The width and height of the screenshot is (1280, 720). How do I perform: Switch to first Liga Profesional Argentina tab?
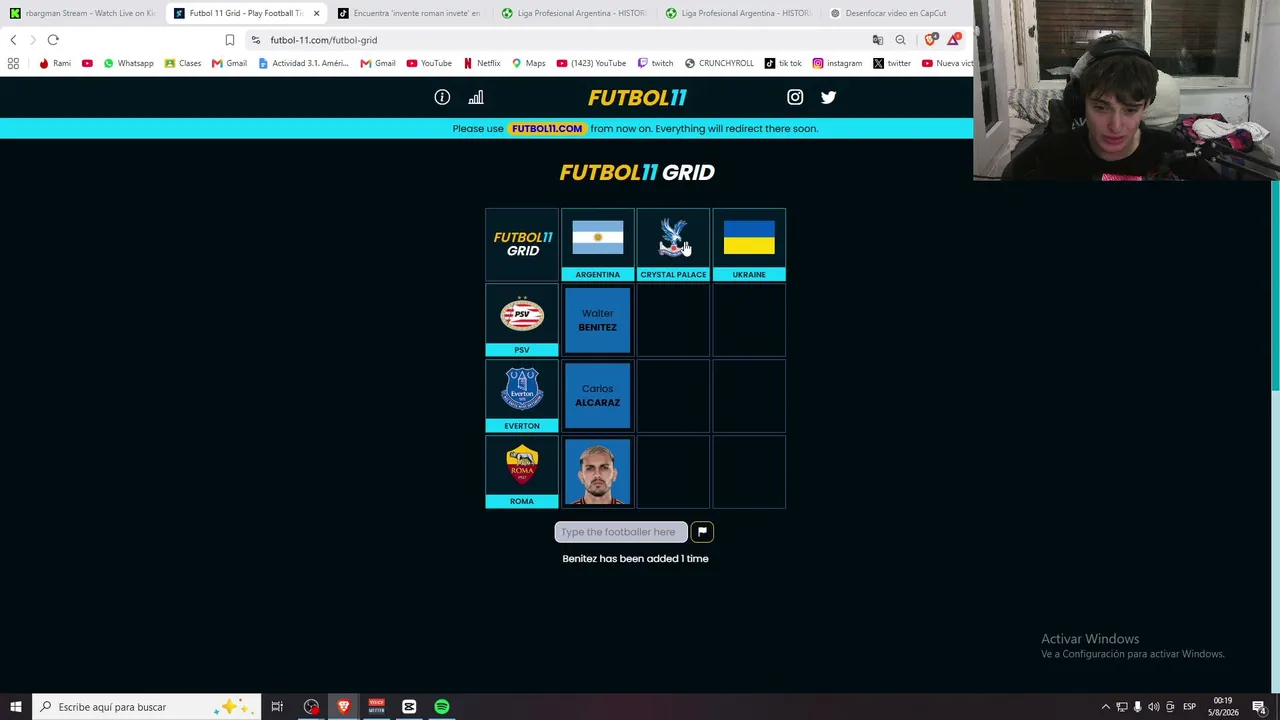[574, 13]
